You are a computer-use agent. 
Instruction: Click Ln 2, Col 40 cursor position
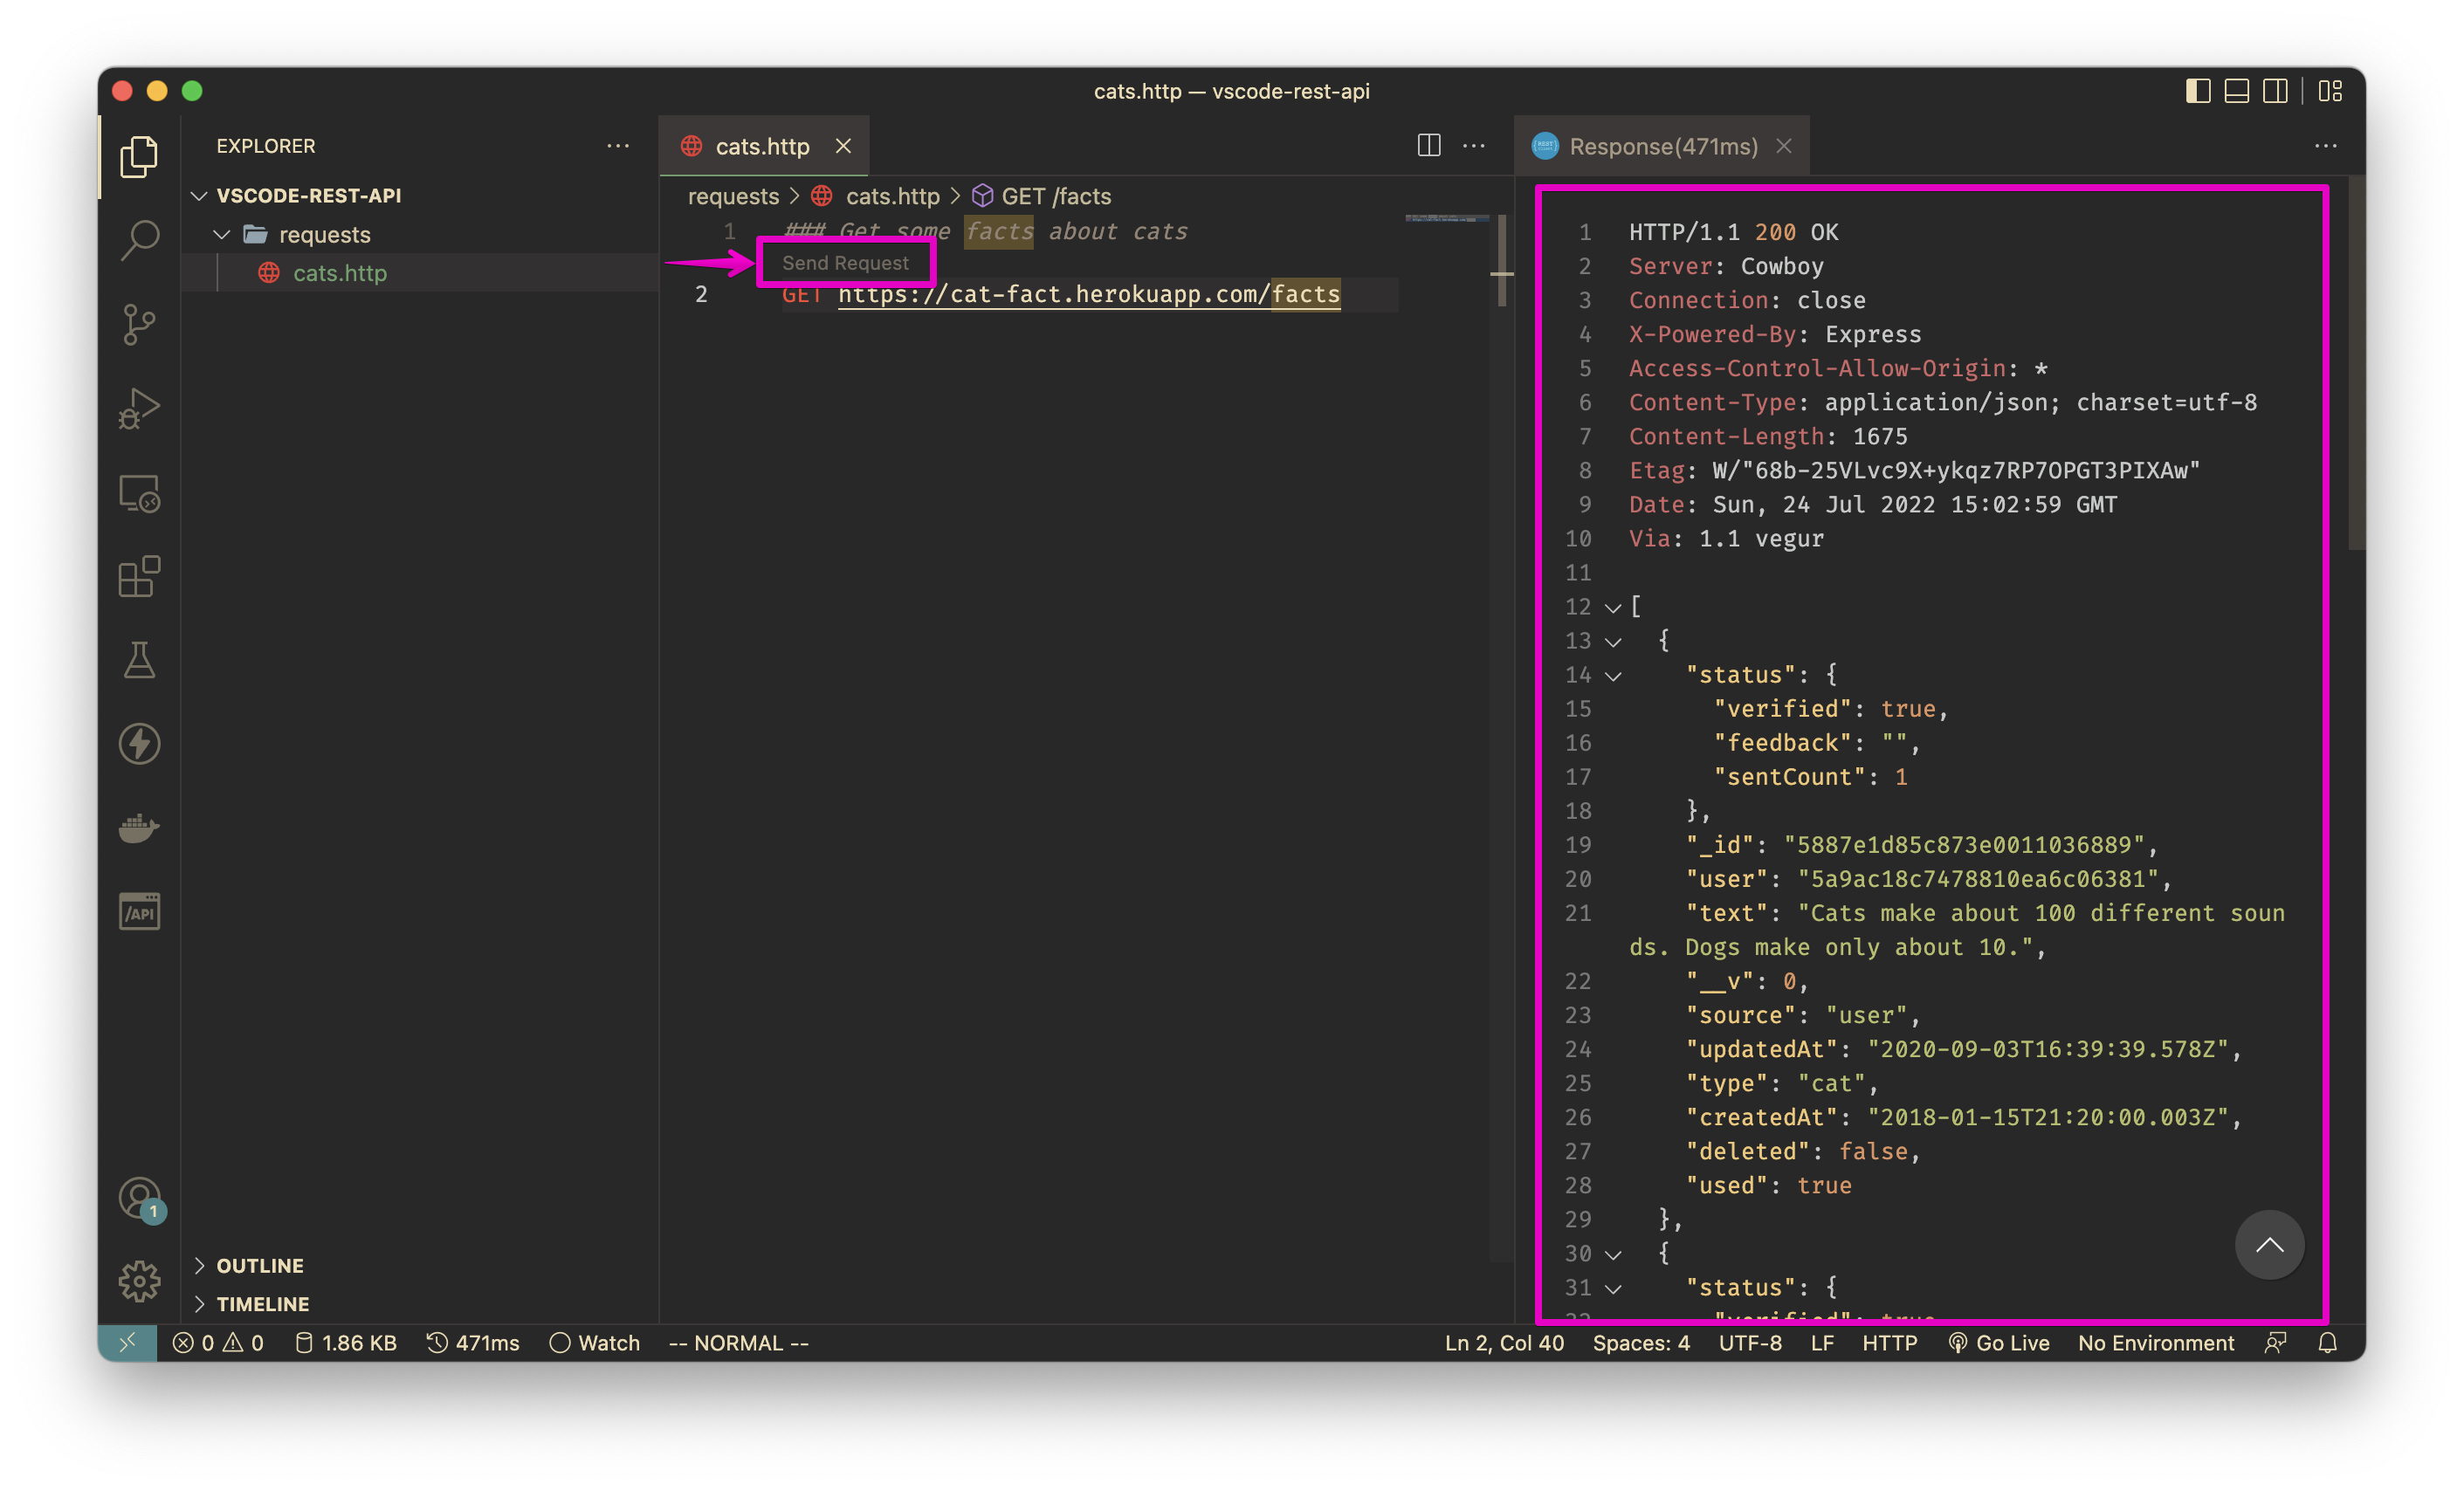(x=1503, y=1342)
